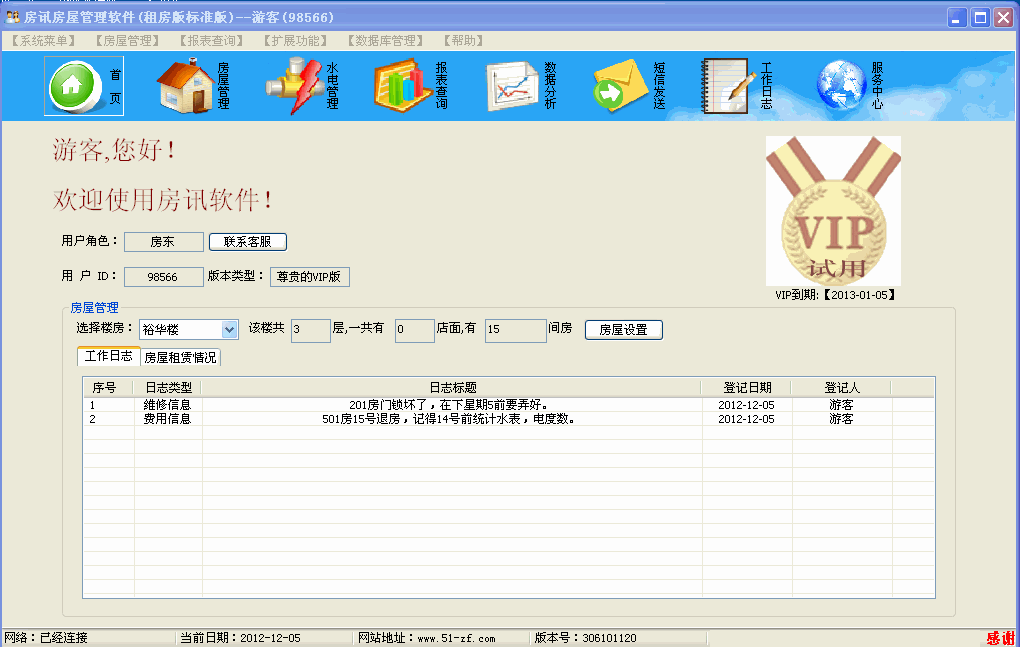1020x647 pixels.
Task: Switch to the 工作日志 tab
Action: tap(109, 356)
